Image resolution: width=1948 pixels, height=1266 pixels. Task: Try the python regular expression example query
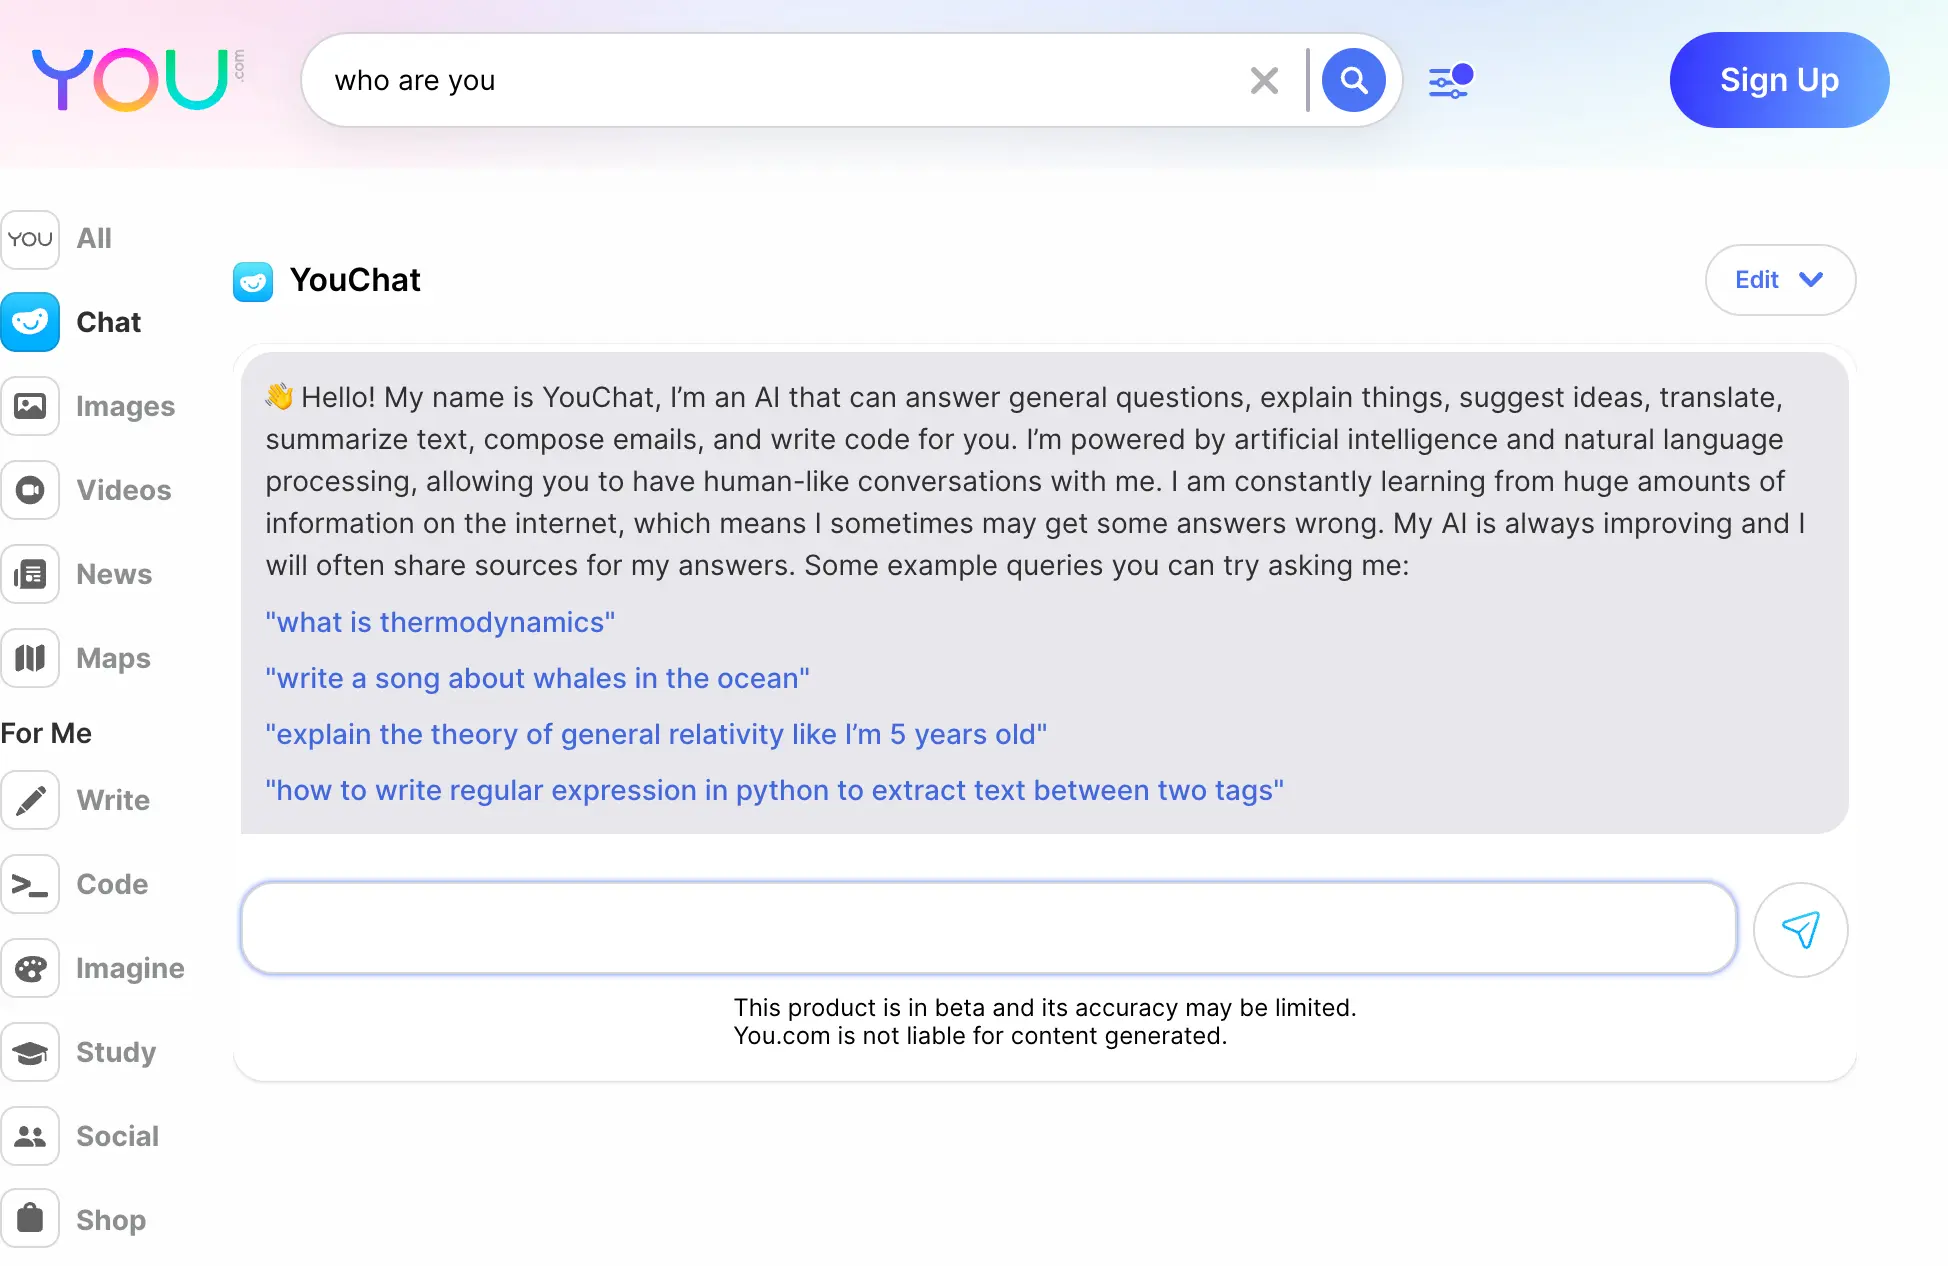775,790
